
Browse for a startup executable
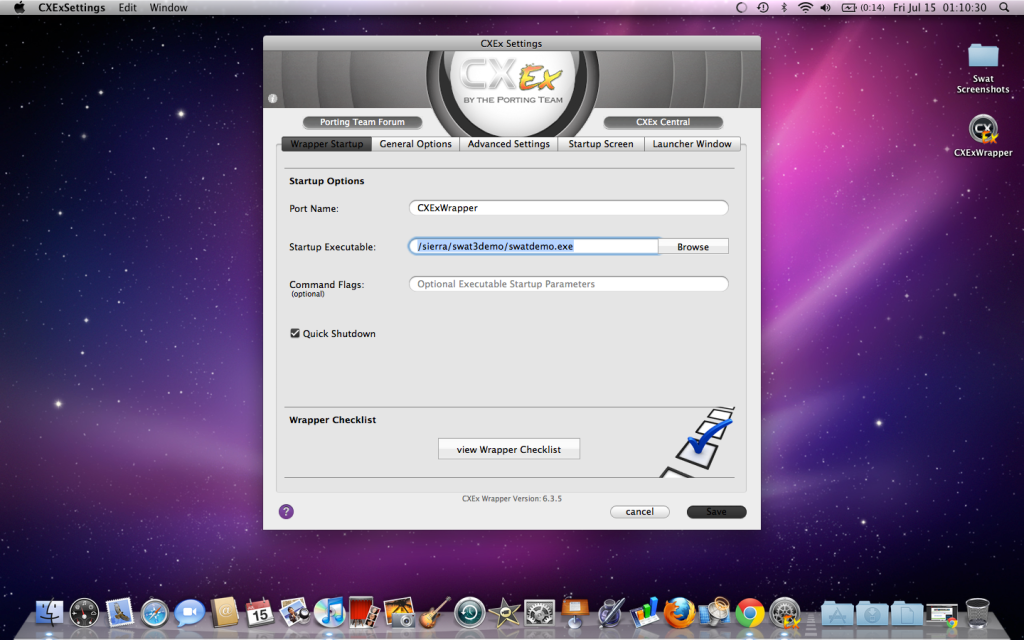pyautogui.click(x=693, y=246)
